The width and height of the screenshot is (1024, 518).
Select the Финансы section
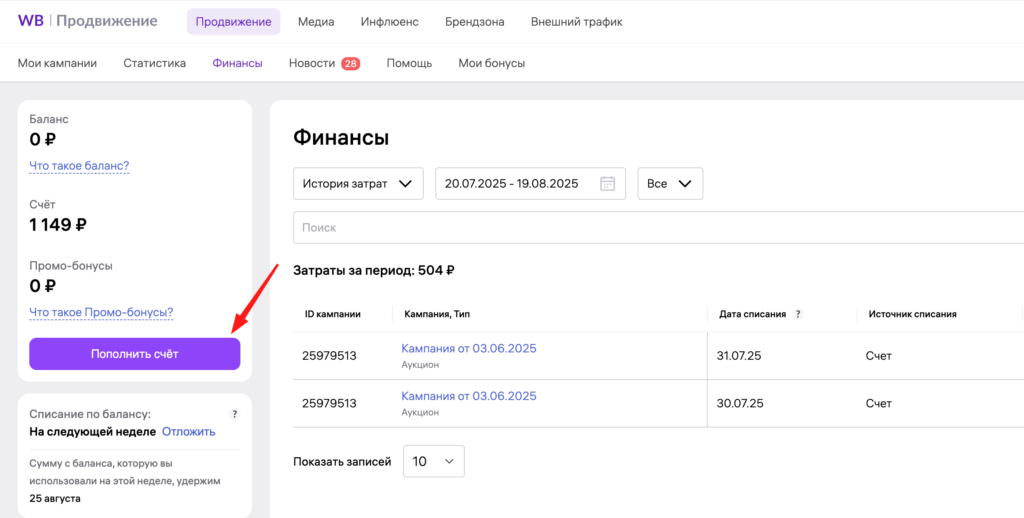tap(237, 63)
